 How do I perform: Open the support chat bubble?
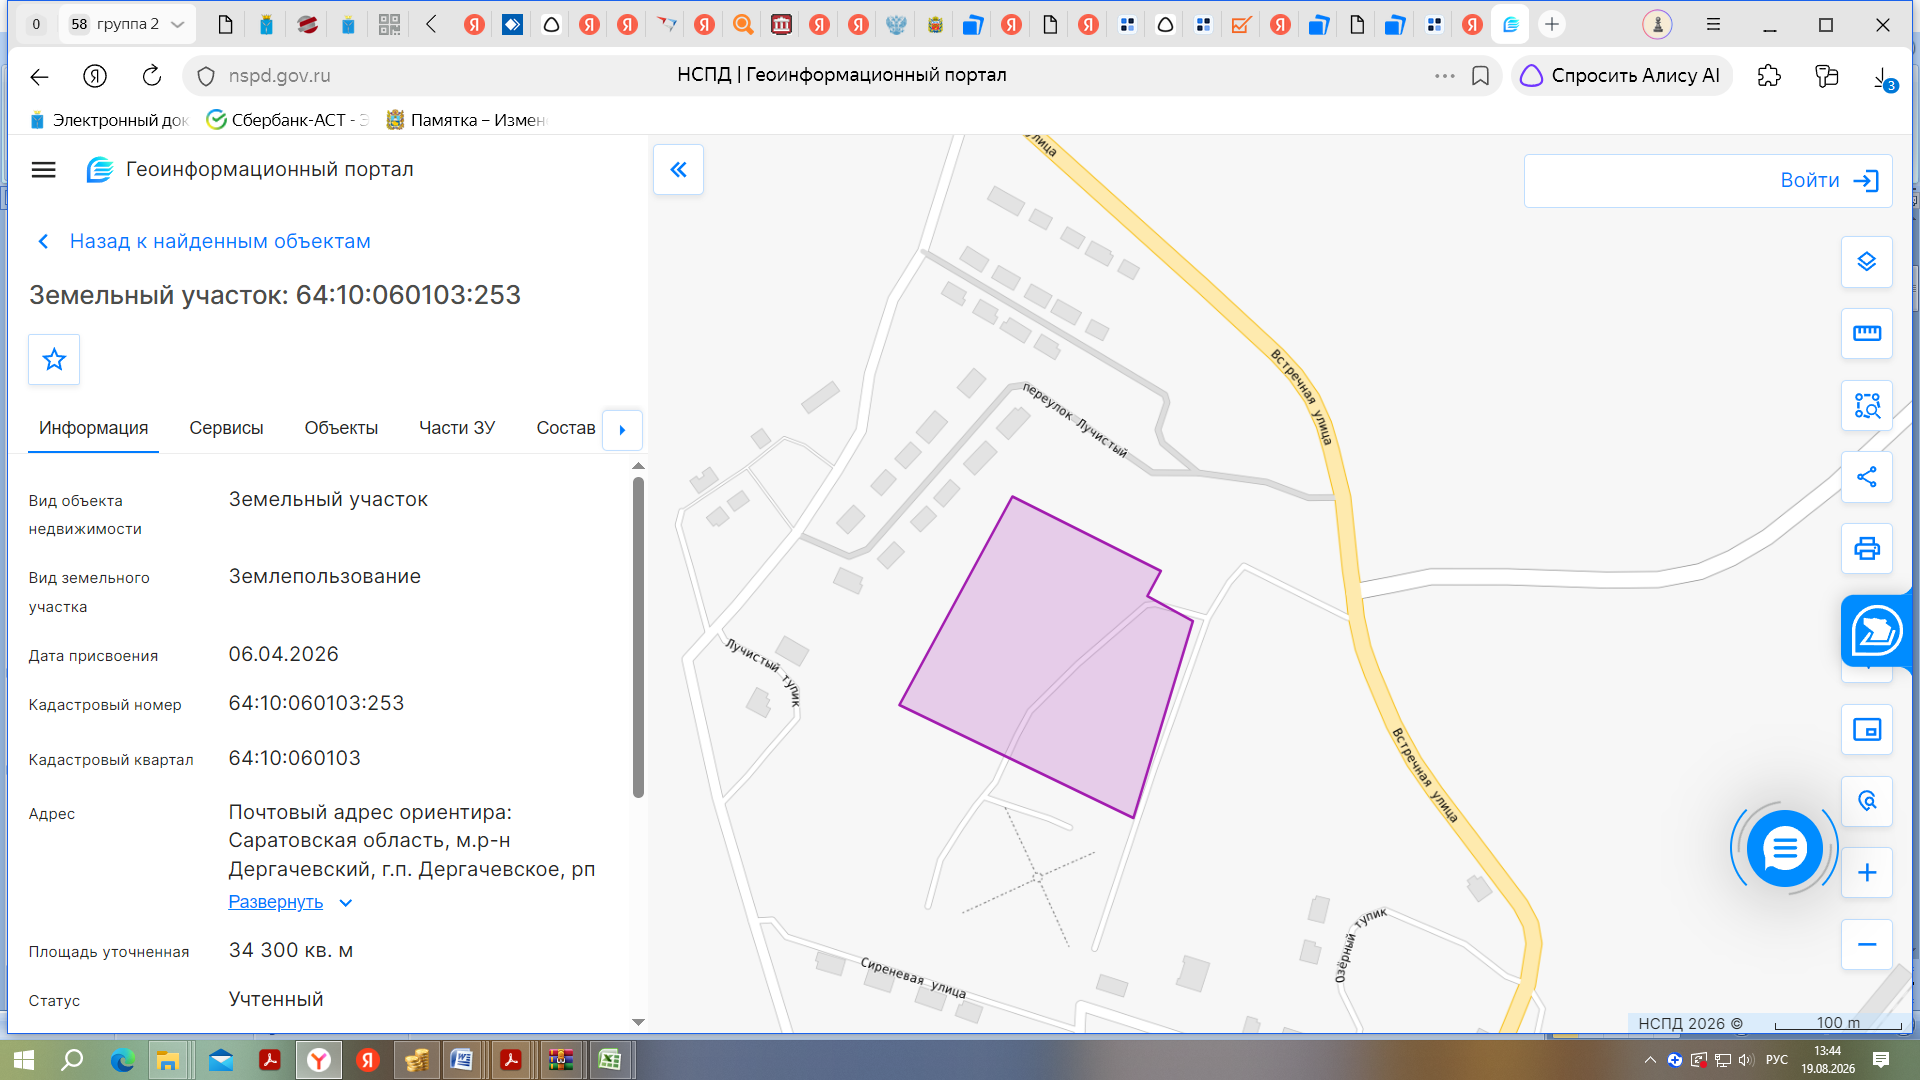1784,849
